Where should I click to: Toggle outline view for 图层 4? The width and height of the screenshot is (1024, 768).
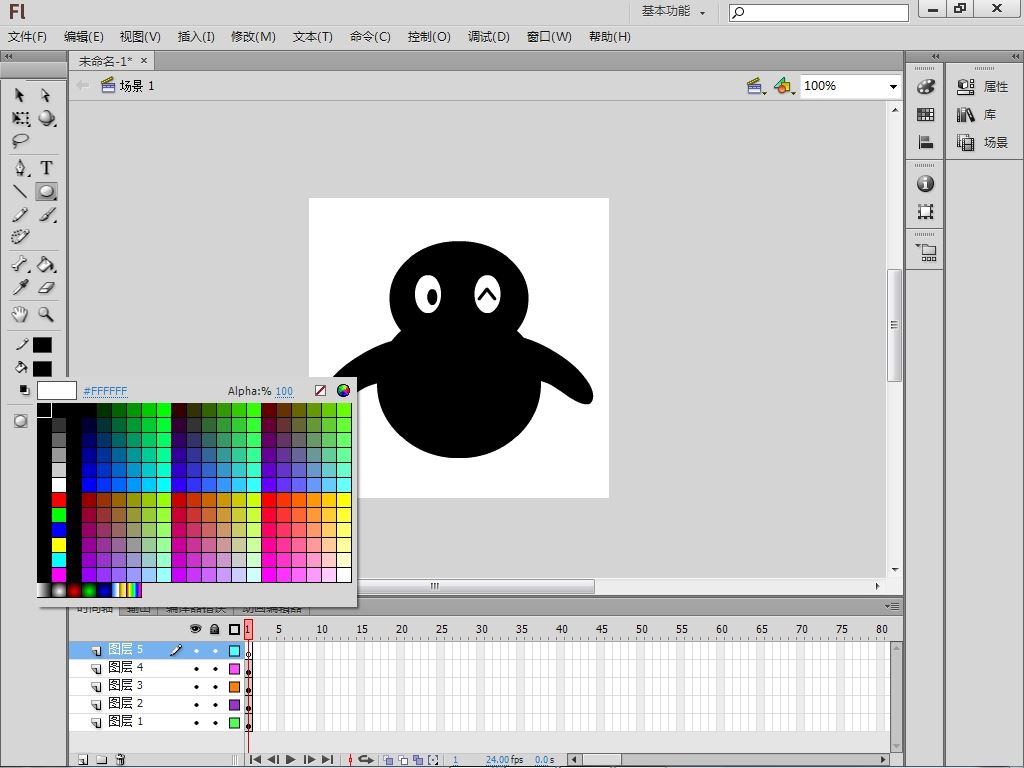pos(234,669)
